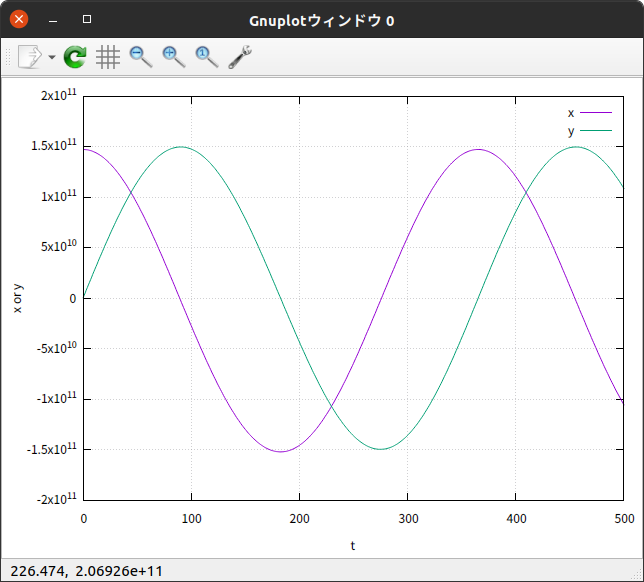Toggle the grid display icon

pos(108,57)
